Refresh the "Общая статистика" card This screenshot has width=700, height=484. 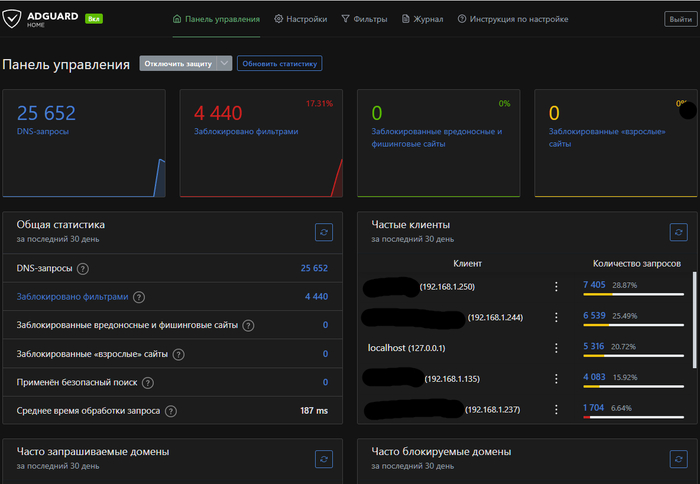click(323, 231)
